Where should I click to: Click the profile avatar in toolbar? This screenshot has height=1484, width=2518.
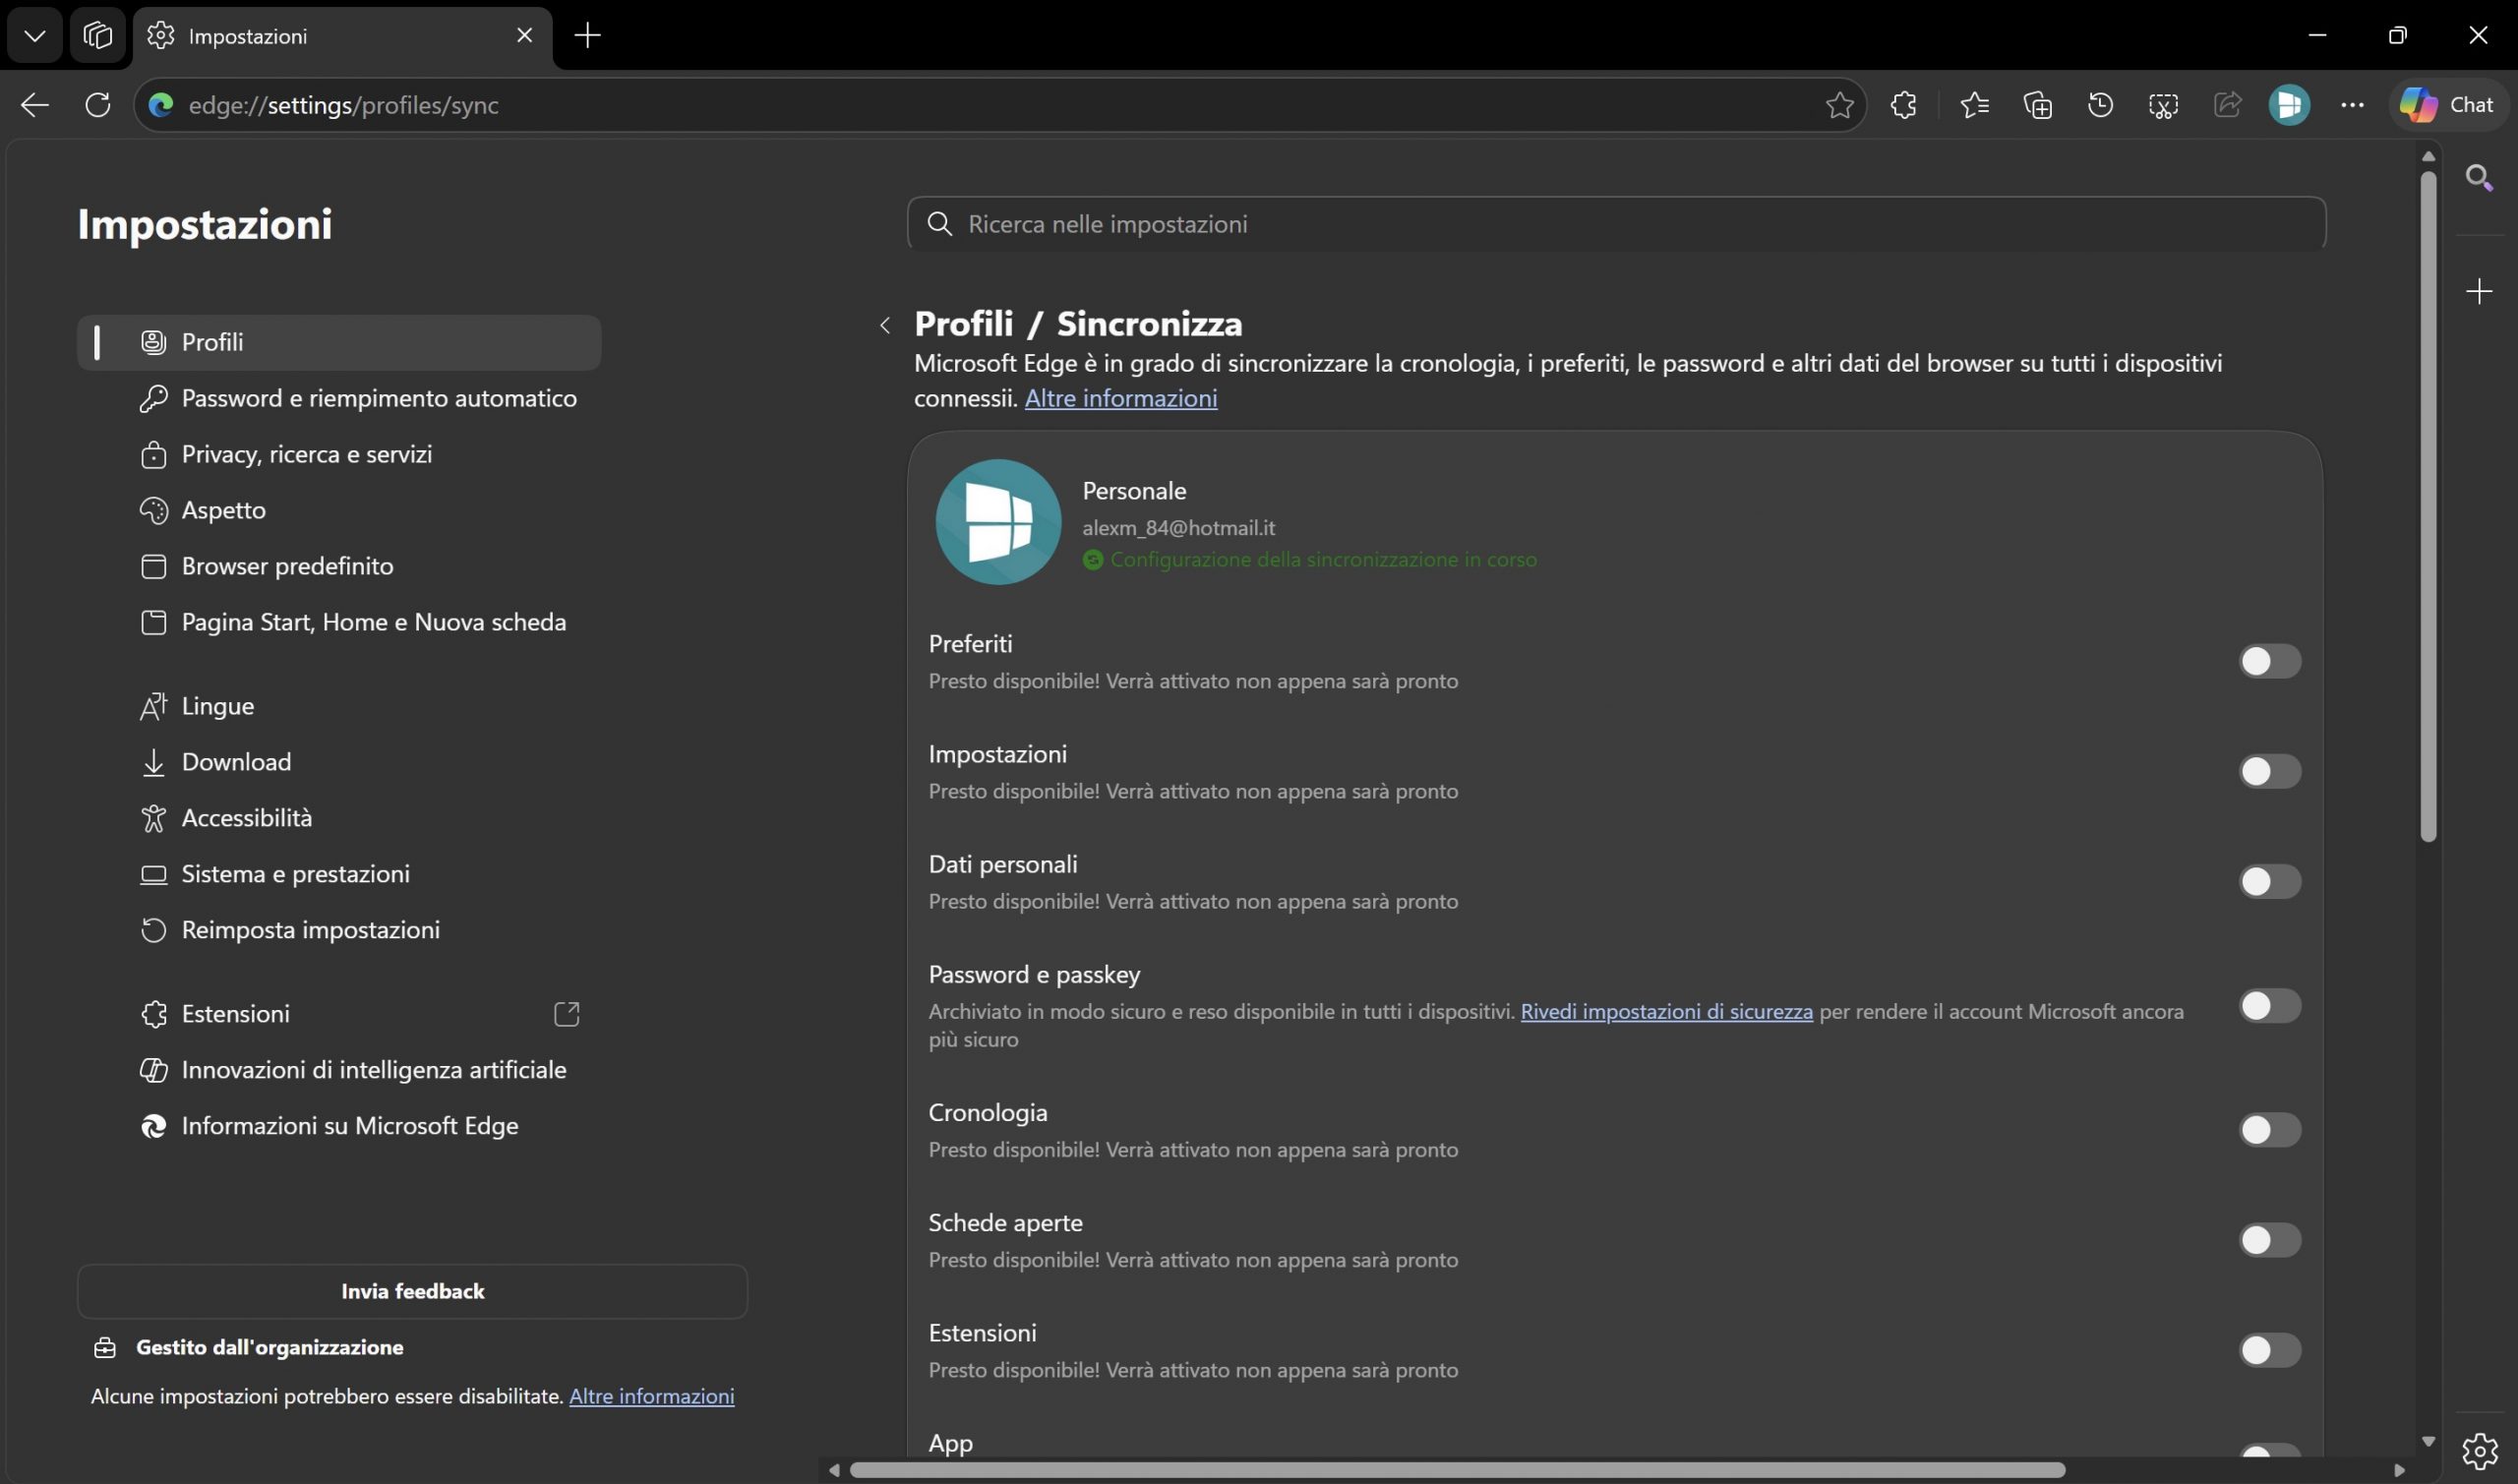[2289, 105]
